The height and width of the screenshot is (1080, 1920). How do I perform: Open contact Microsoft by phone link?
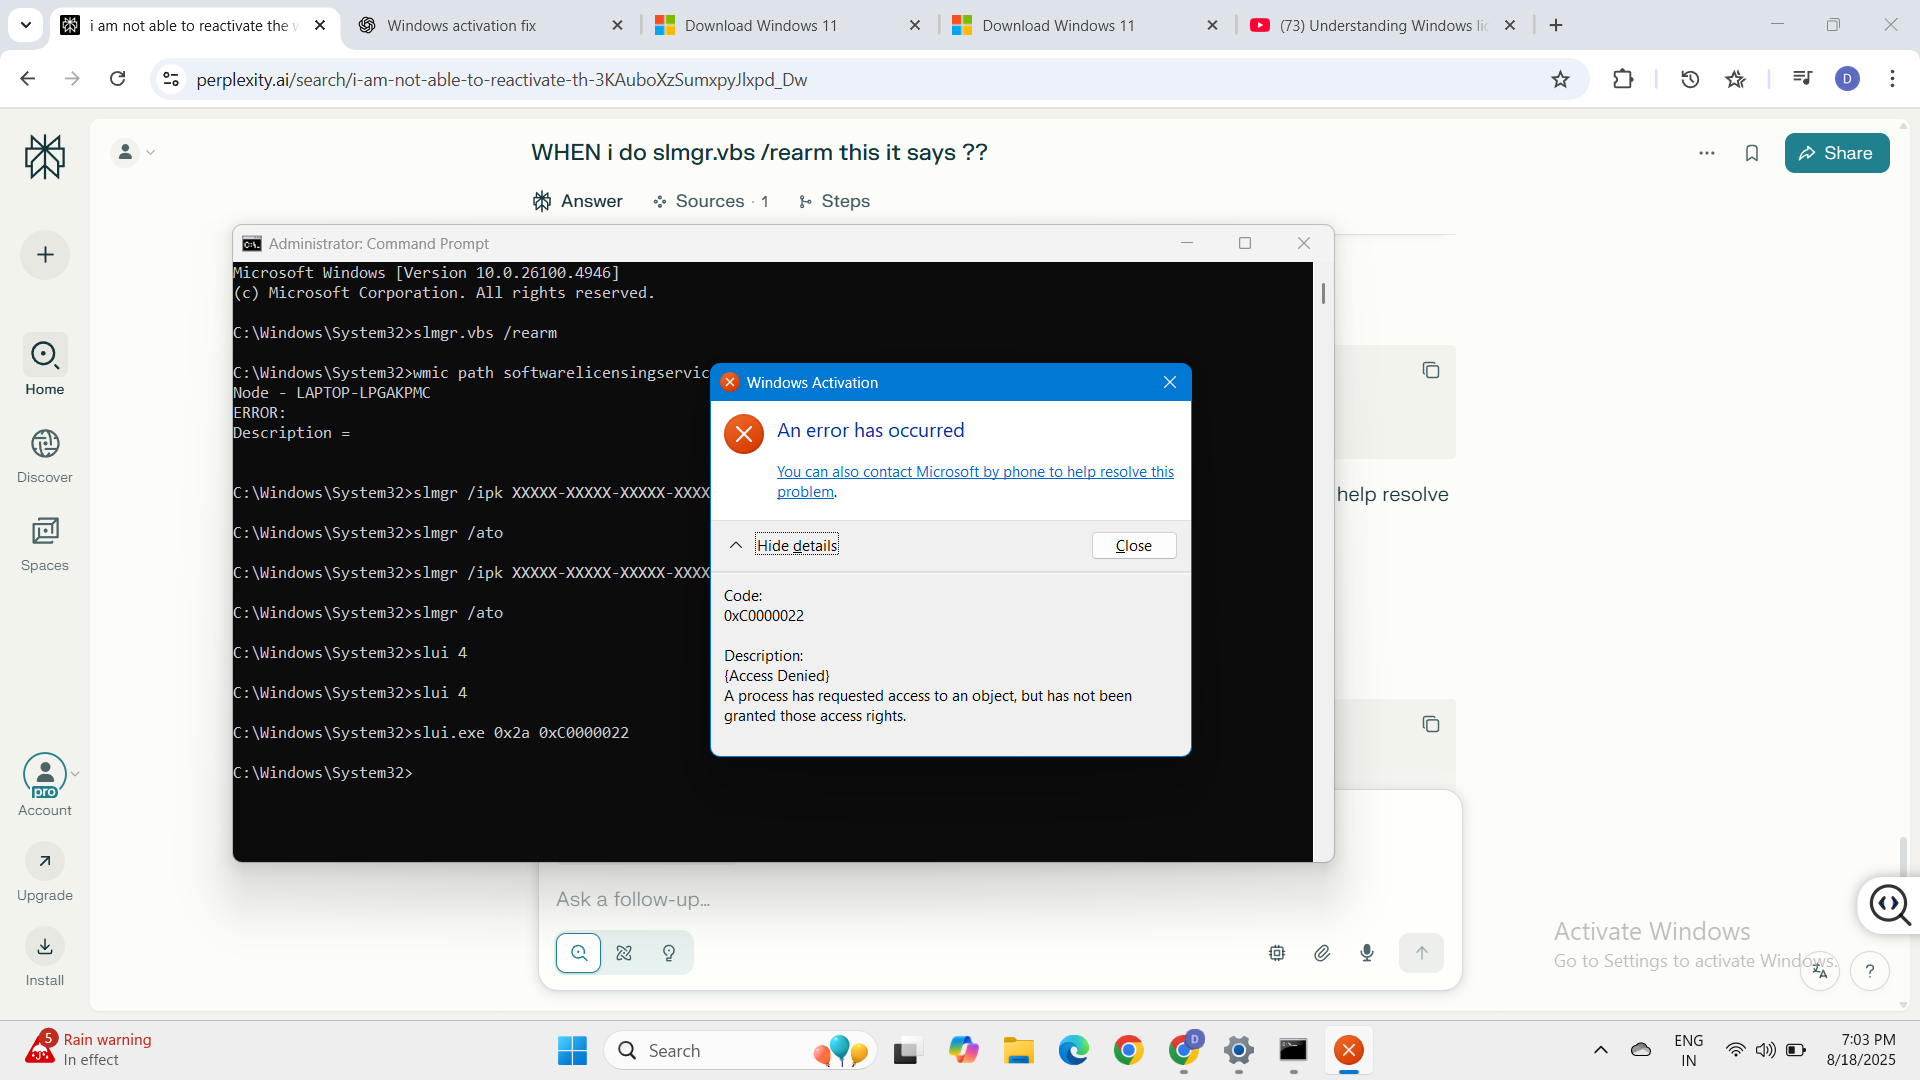(x=975, y=472)
